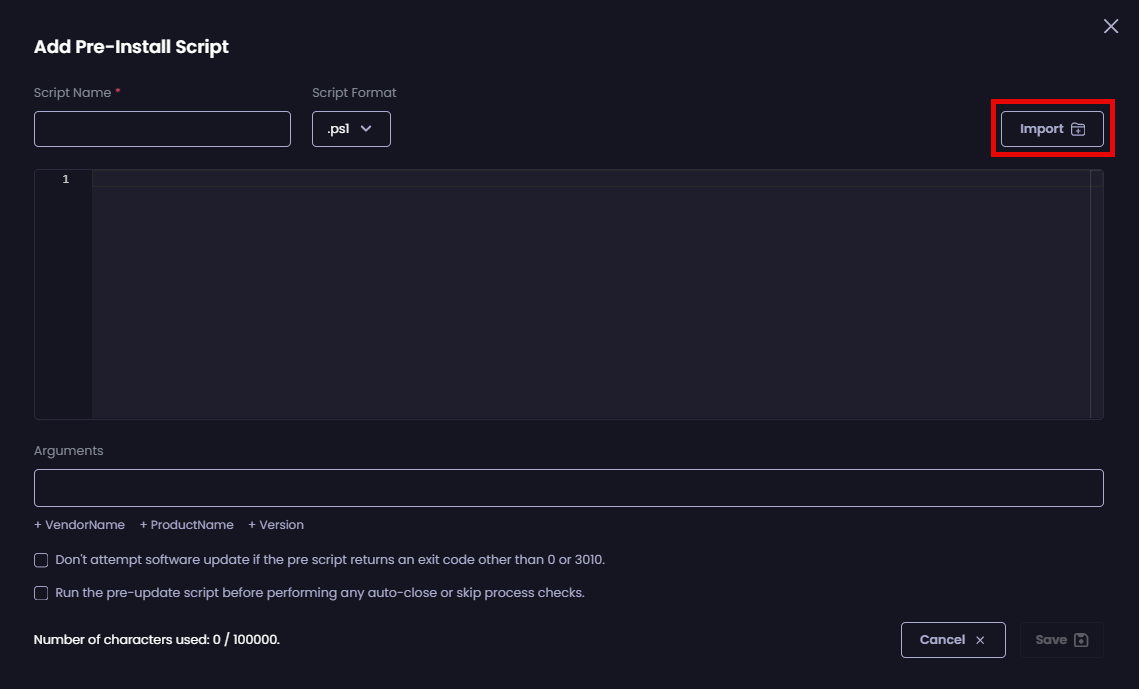The width and height of the screenshot is (1139, 689).
Task: Enable the exit code 0 or 3010 restriction
Action: coord(41,560)
